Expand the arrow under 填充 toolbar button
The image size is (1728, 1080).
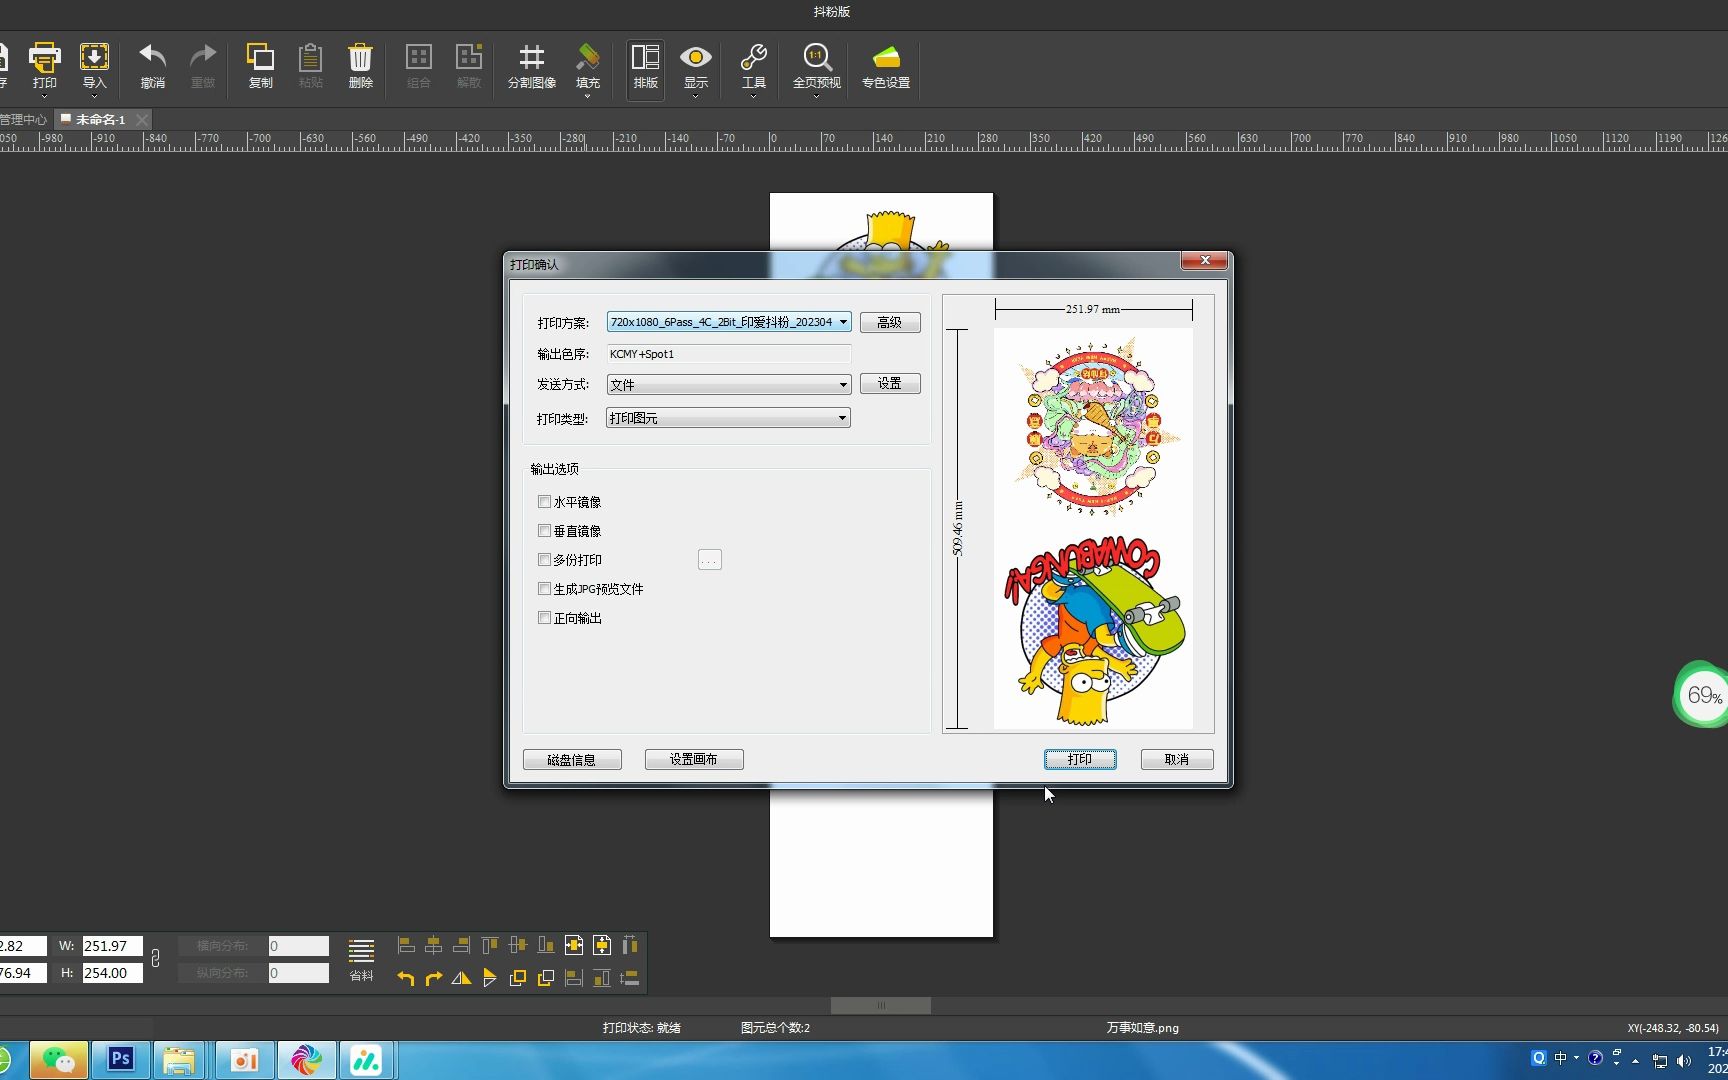click(x=588, y=96)
